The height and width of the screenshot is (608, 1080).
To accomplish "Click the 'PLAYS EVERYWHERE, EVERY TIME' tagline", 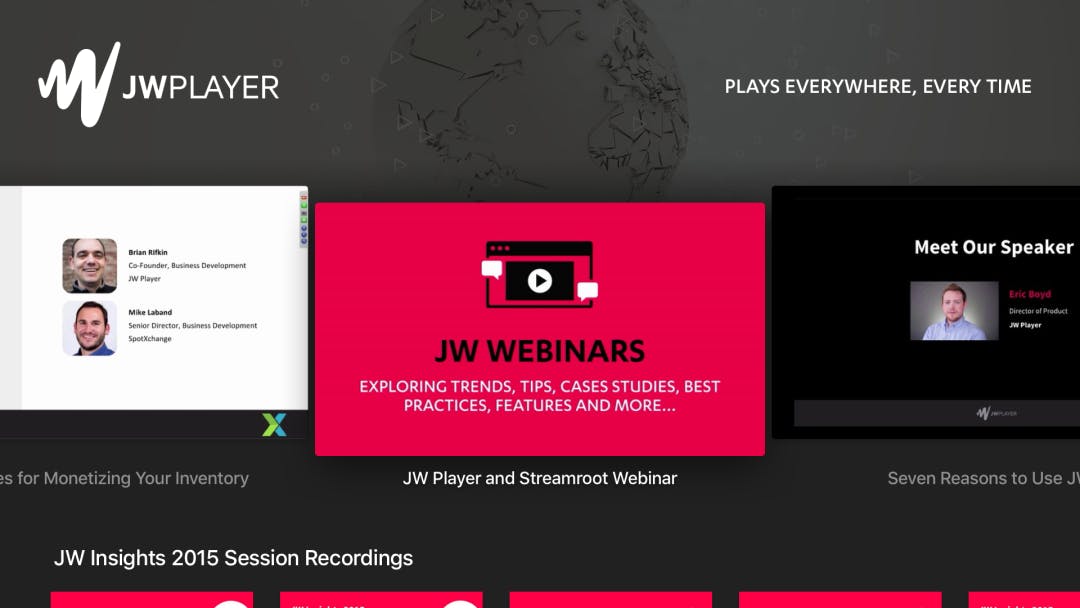I will coord(878,86).
